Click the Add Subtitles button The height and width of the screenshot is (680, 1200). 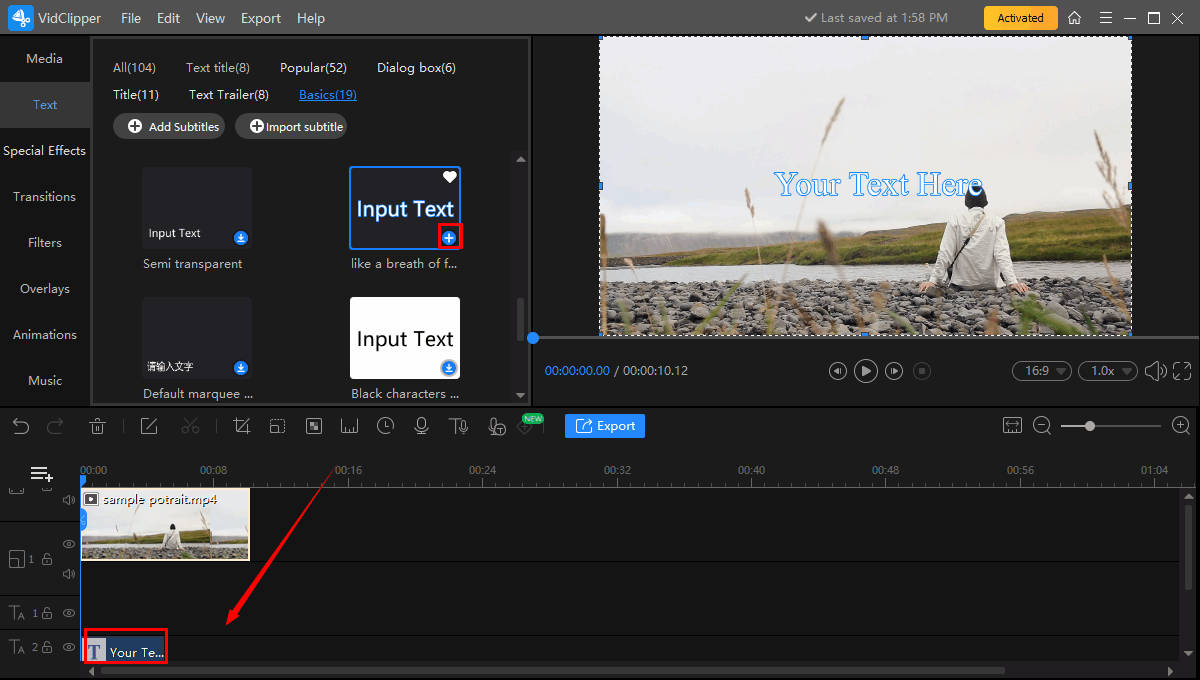click(168, 127)
